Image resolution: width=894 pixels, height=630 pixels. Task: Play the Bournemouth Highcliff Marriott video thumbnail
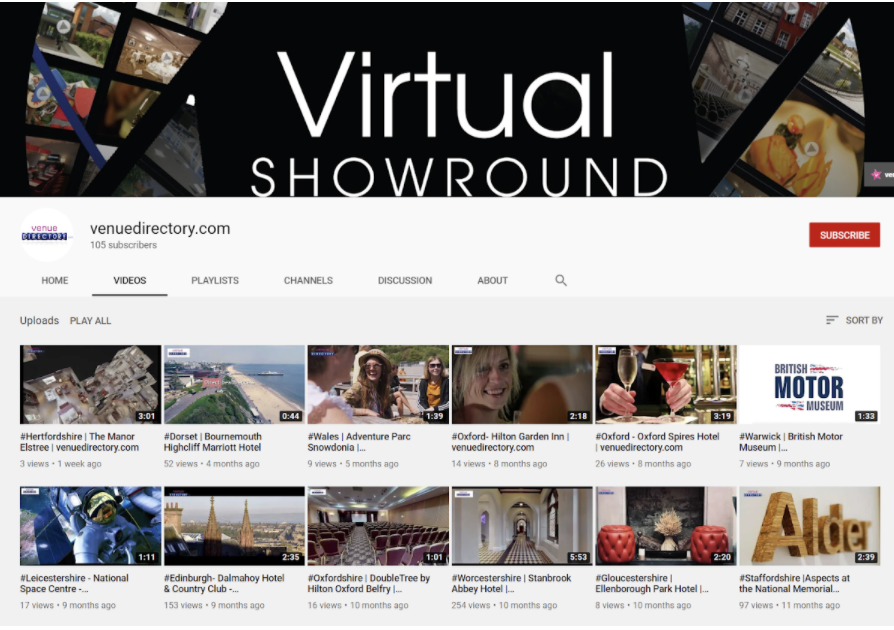(x=234, y=385)
